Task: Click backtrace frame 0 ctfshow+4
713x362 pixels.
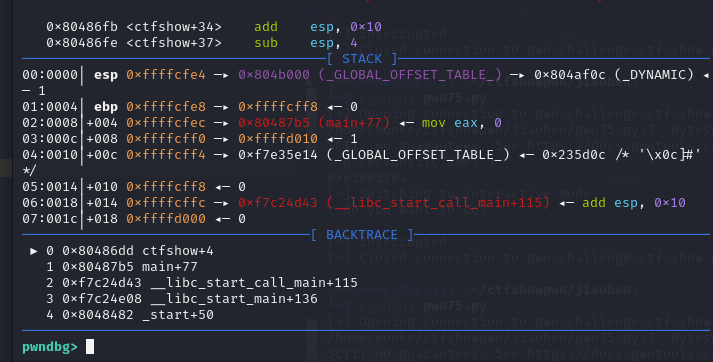Action: click(x=130, y=251)
